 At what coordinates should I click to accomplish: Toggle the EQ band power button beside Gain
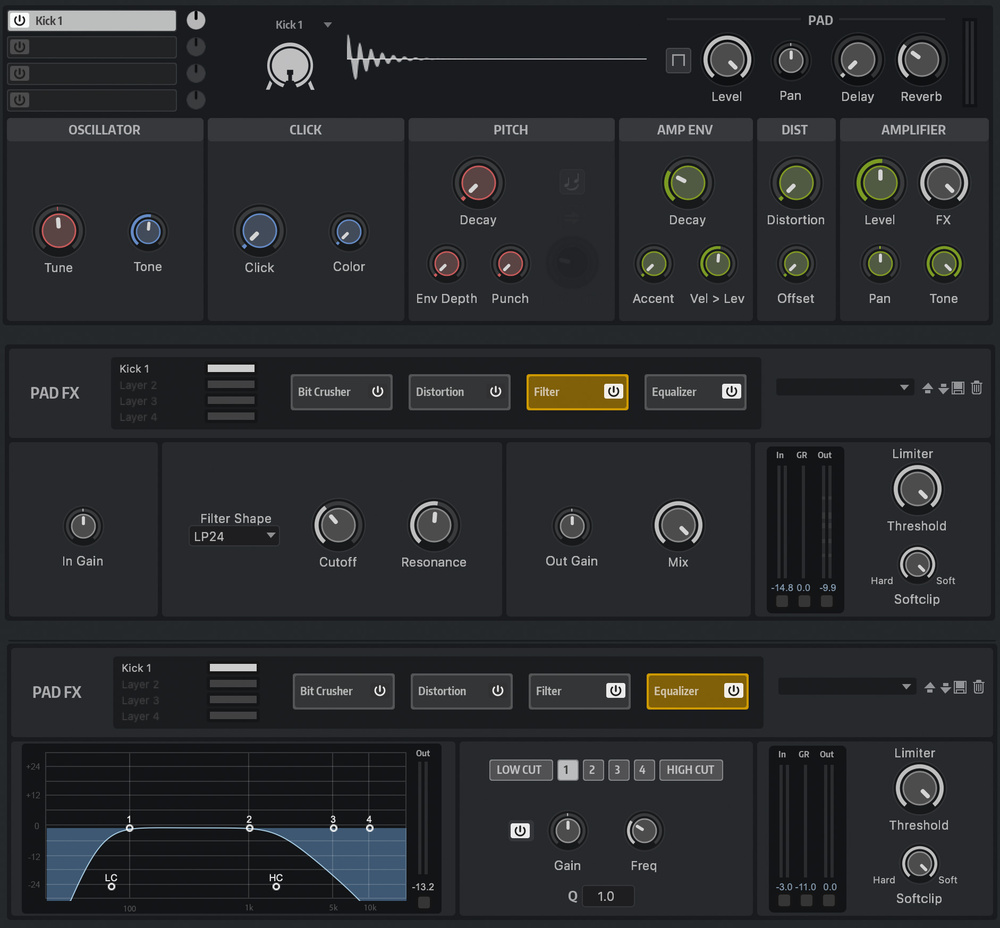point(520,830)
